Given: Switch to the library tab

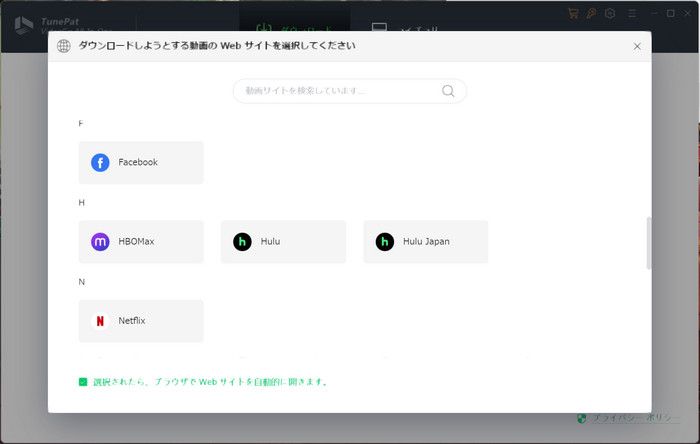Looking at the screenshot, I should (405, 27).
